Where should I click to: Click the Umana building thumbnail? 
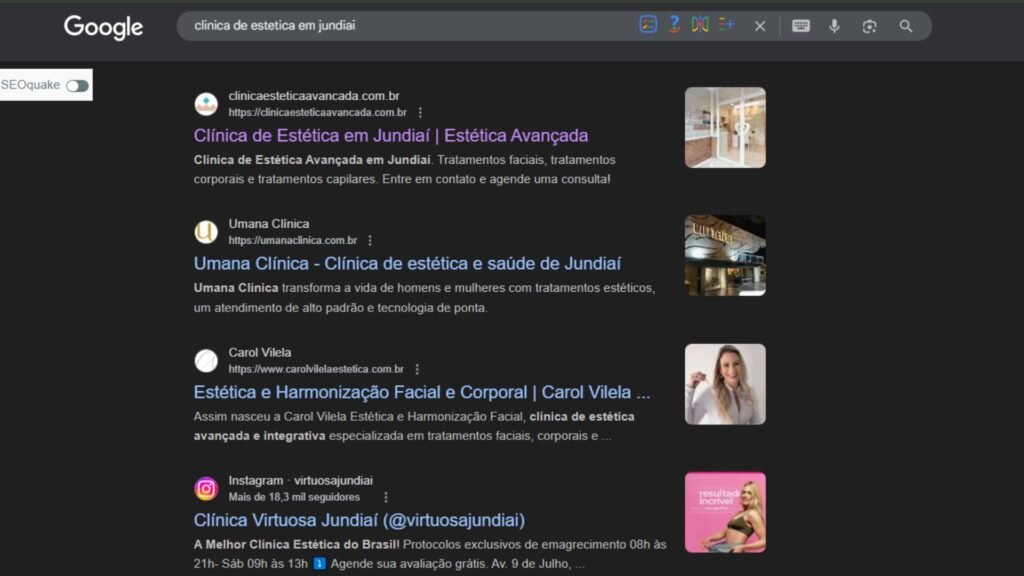[725, 255]
